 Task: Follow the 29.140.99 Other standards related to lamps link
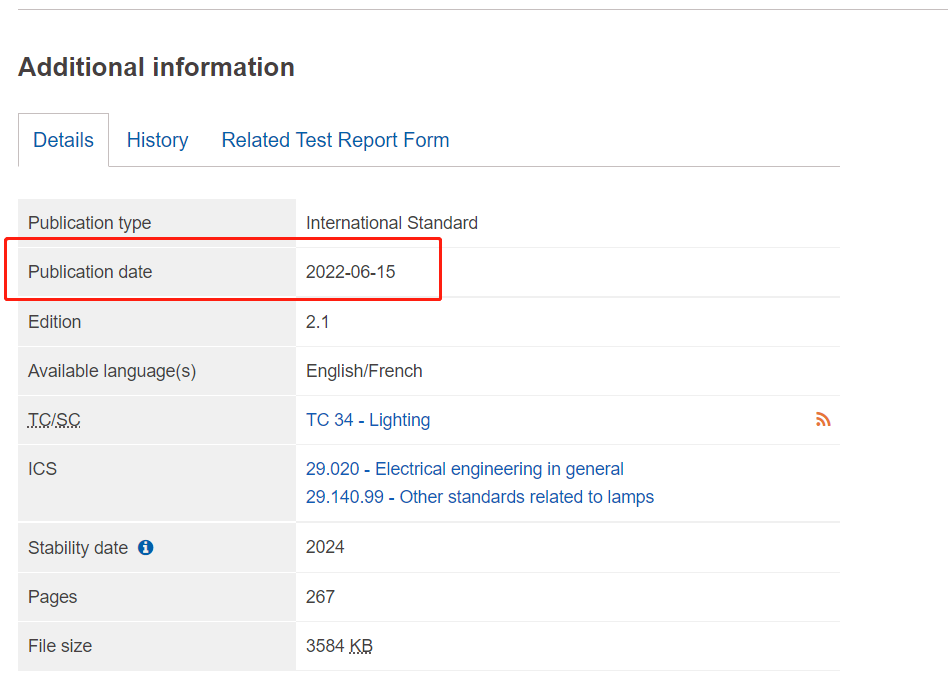coord(479,497)
